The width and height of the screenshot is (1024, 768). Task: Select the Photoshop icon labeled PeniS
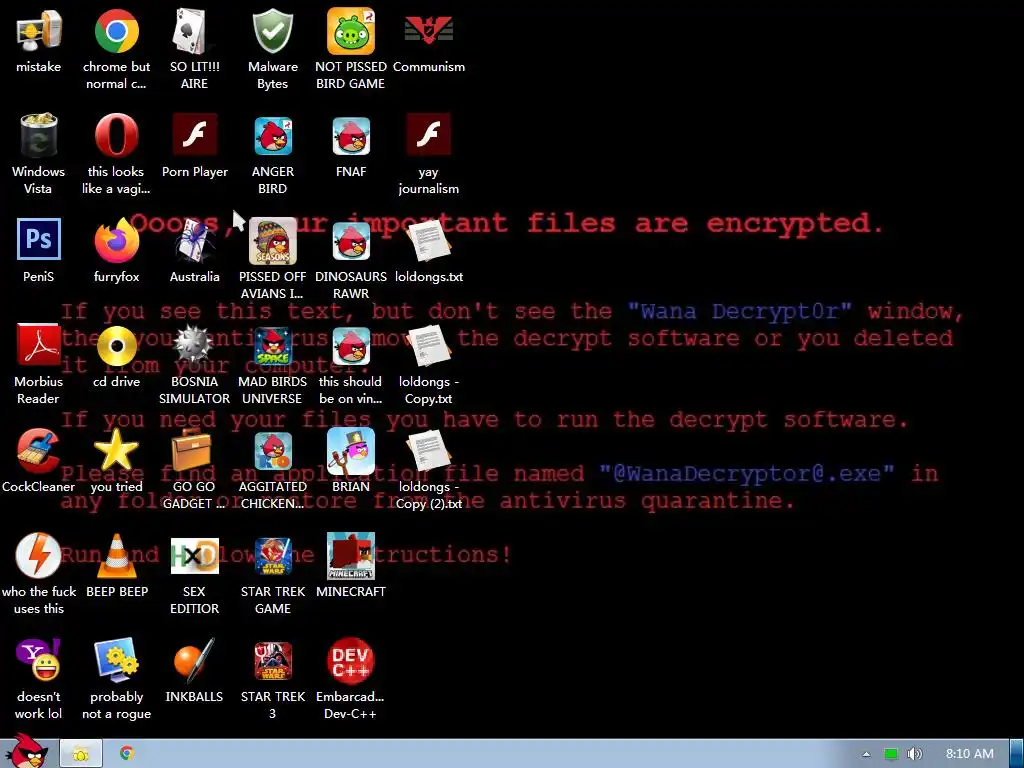point(39,240)
